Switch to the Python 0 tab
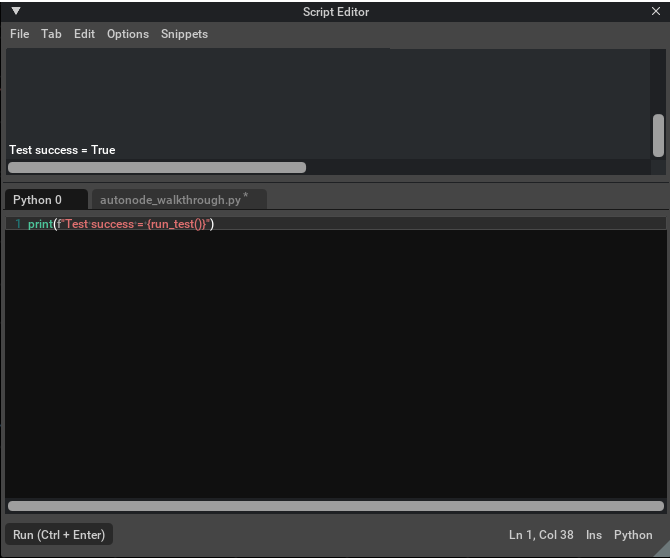Screen dimensions: 670x560 (x=38, y=200)
